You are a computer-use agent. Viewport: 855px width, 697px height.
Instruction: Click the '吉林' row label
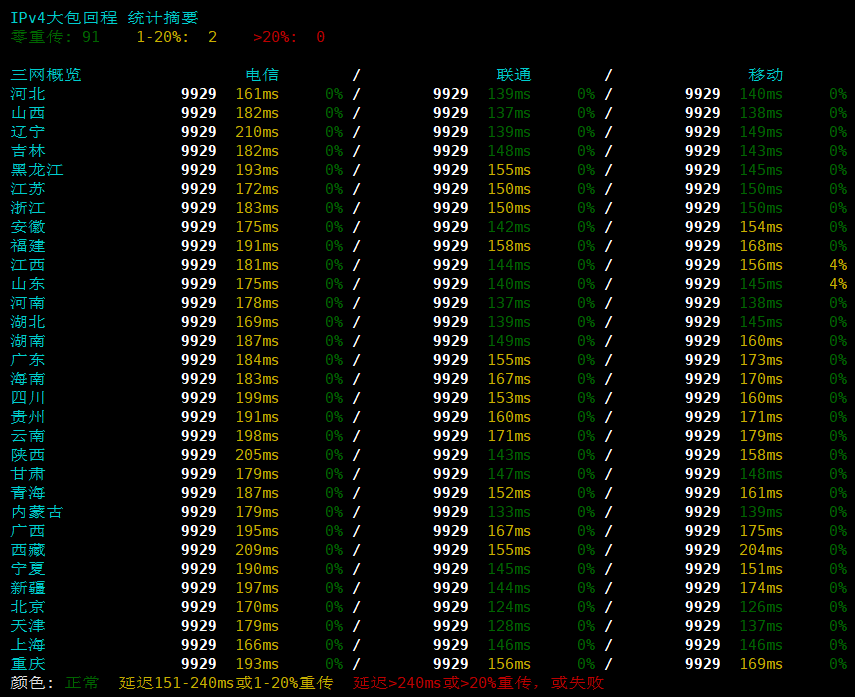click(28, 151)
